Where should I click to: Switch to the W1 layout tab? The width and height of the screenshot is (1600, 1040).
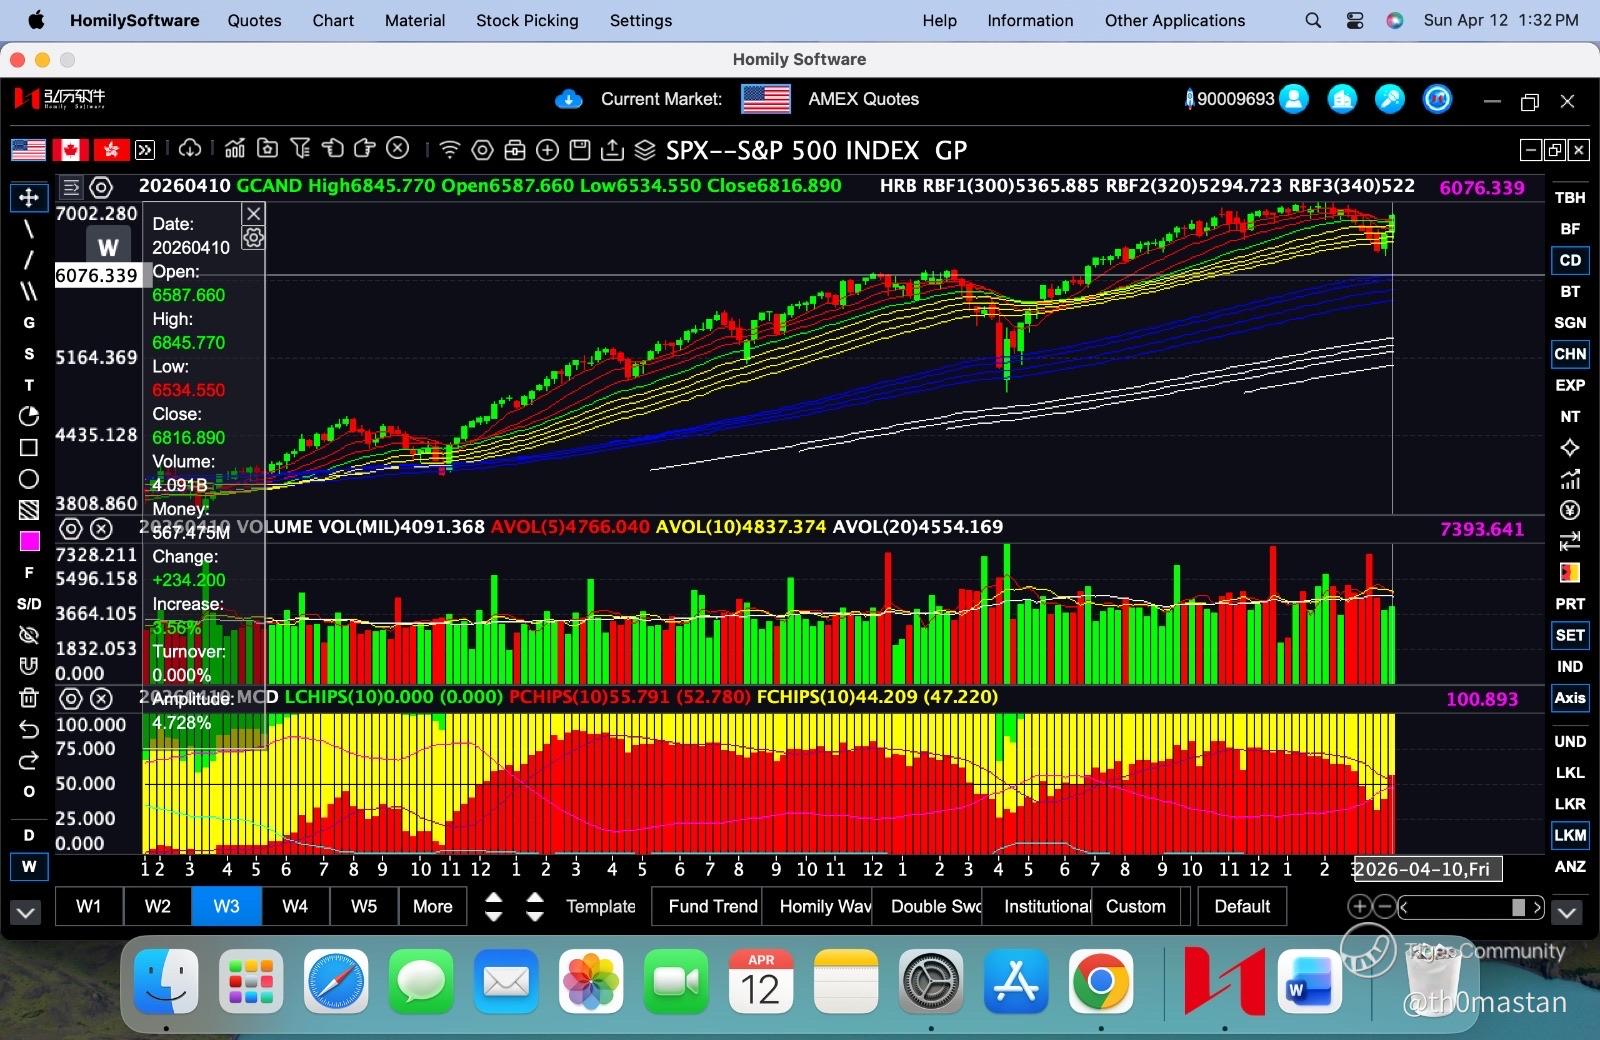[89, 906]
